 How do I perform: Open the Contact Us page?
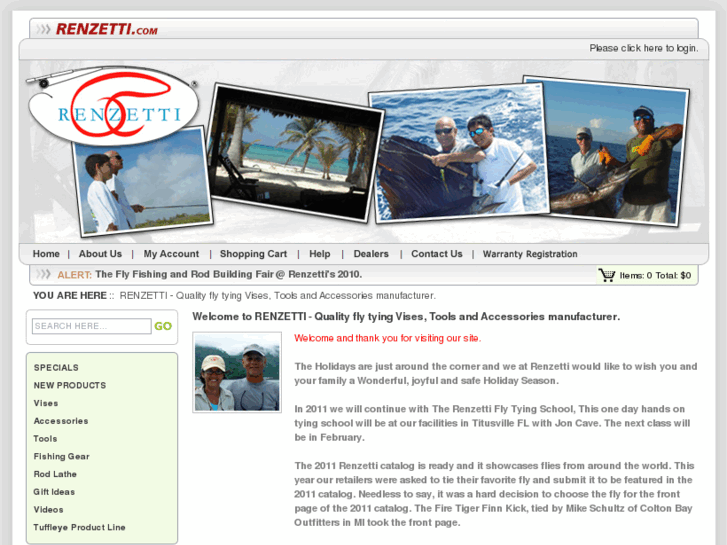point(437,254)
